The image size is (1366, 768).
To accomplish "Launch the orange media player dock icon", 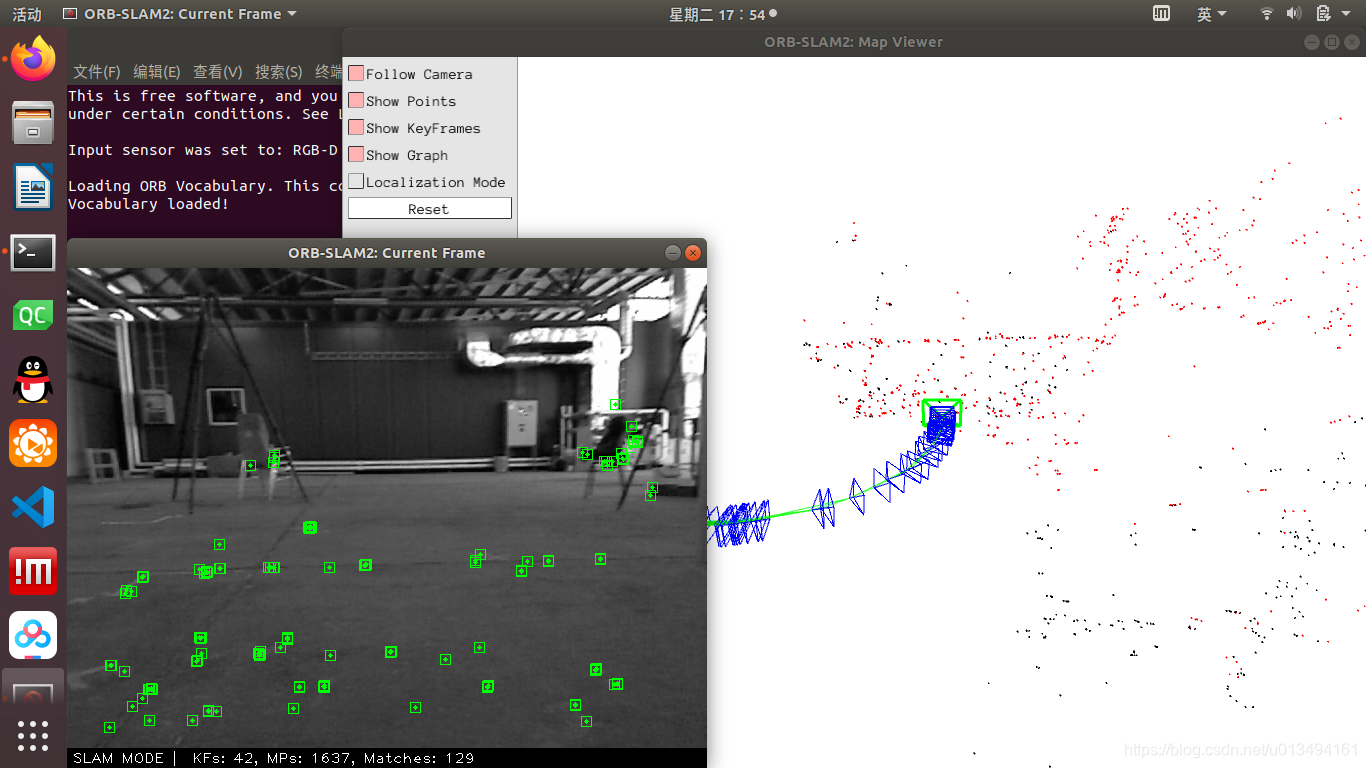I will click(33, 443).
